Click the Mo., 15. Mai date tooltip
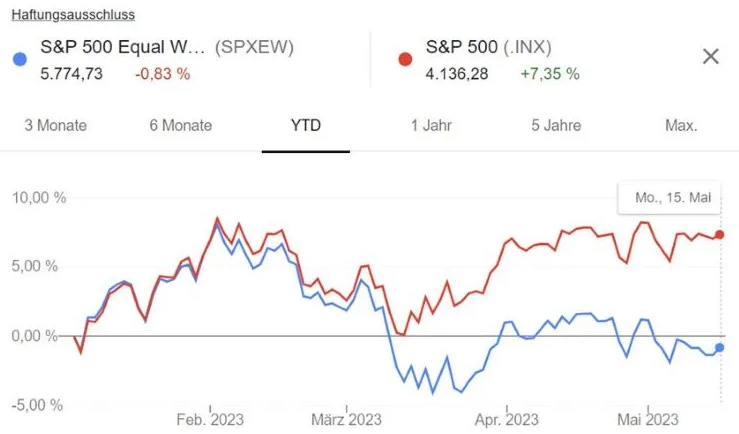739x434 pixels. [x=672, y=198]
